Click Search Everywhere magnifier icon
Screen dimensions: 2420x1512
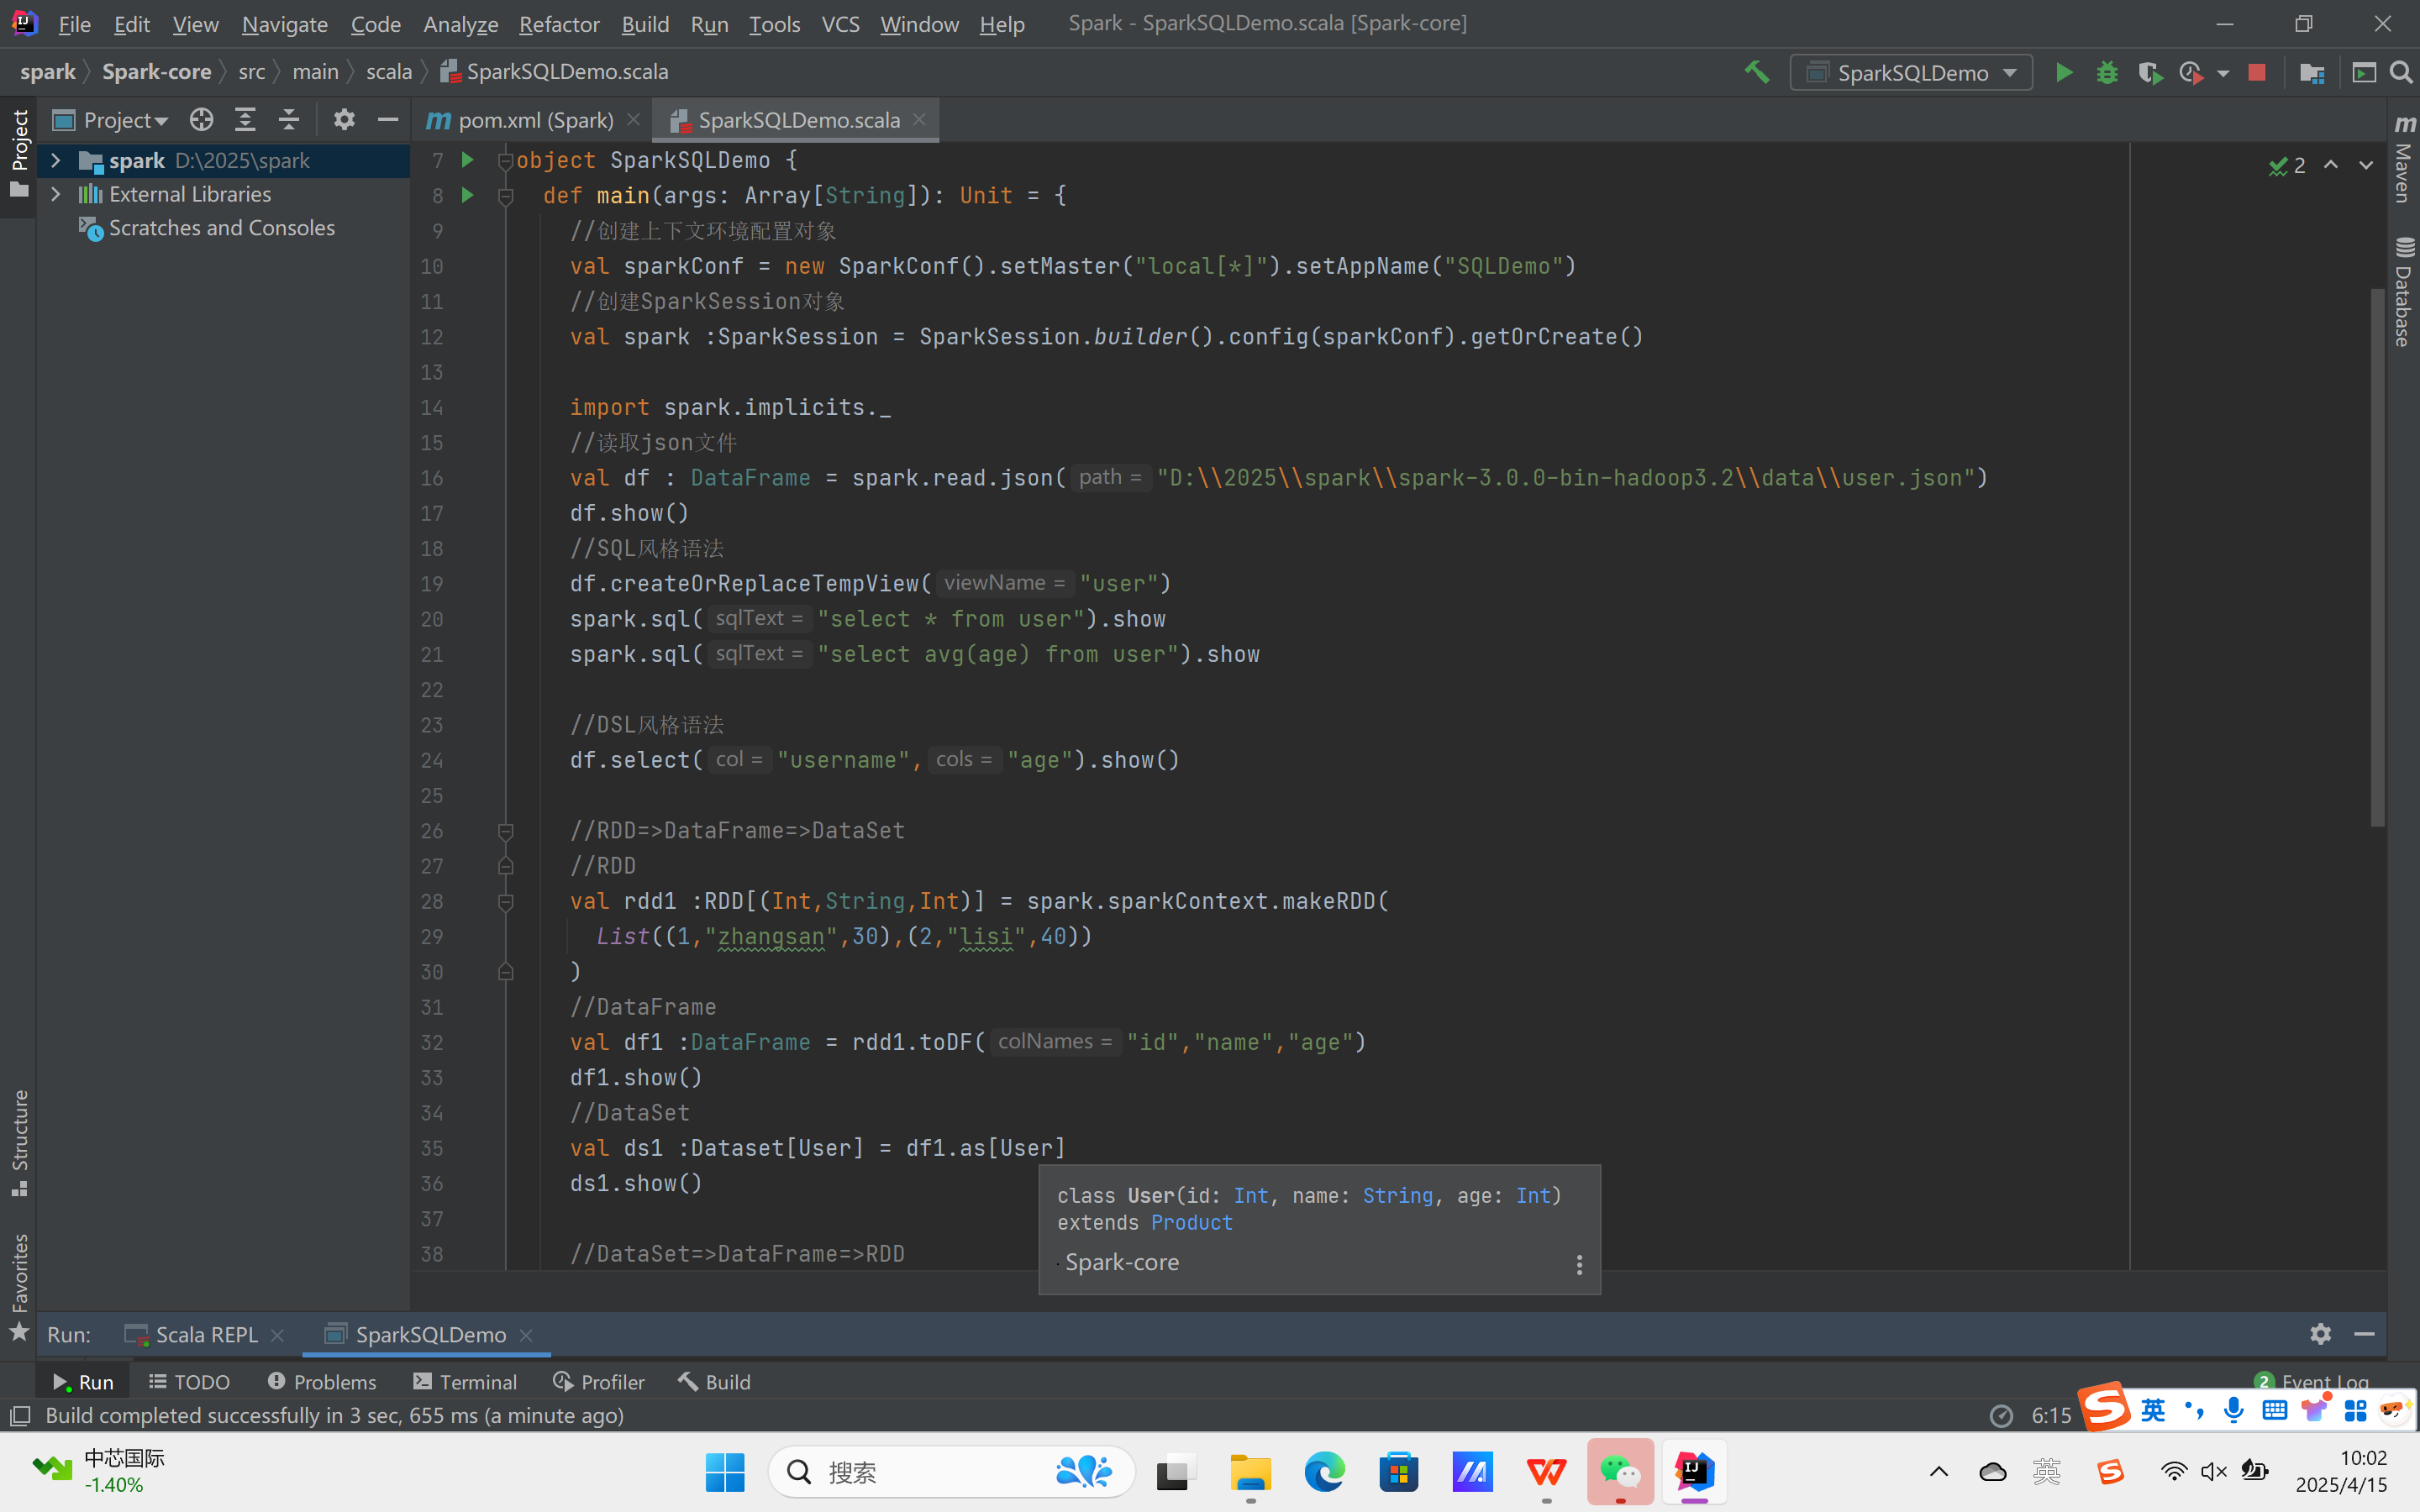2400,73
